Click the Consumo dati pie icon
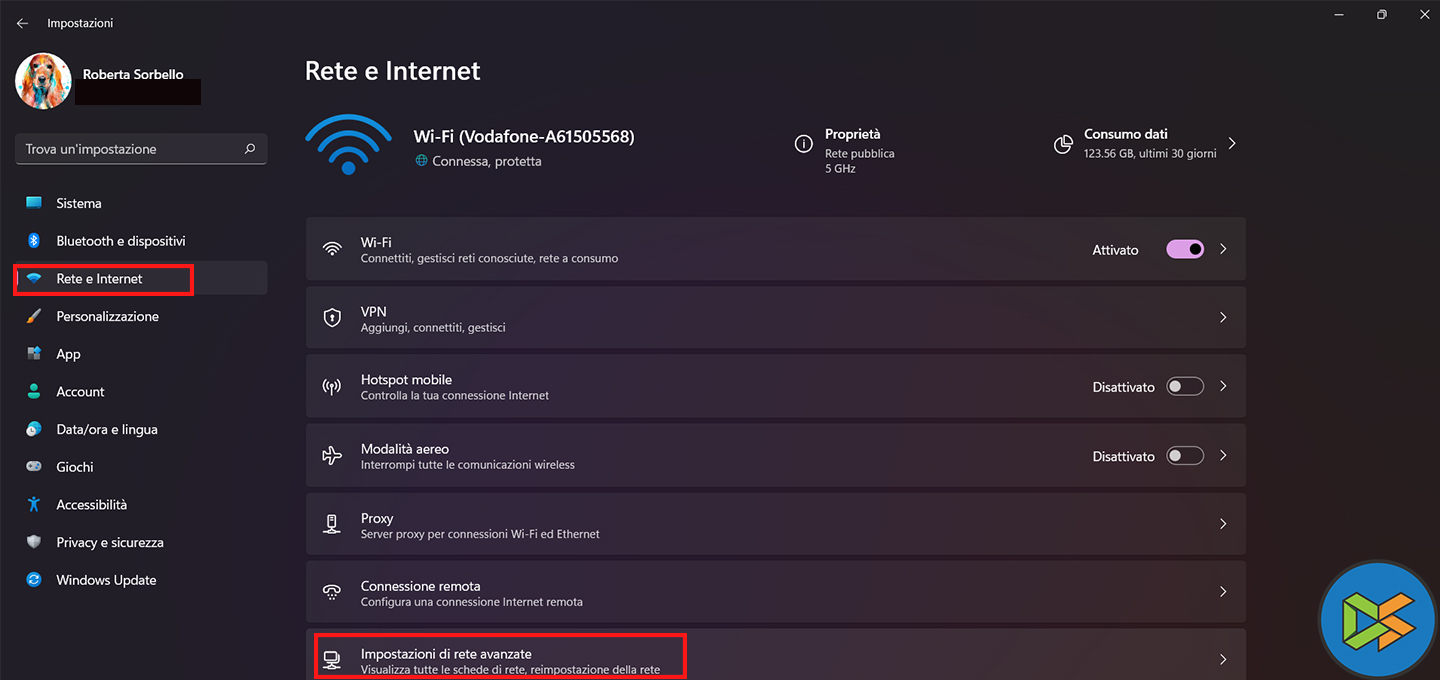 pyautogui.click(x=1063, y=144)
